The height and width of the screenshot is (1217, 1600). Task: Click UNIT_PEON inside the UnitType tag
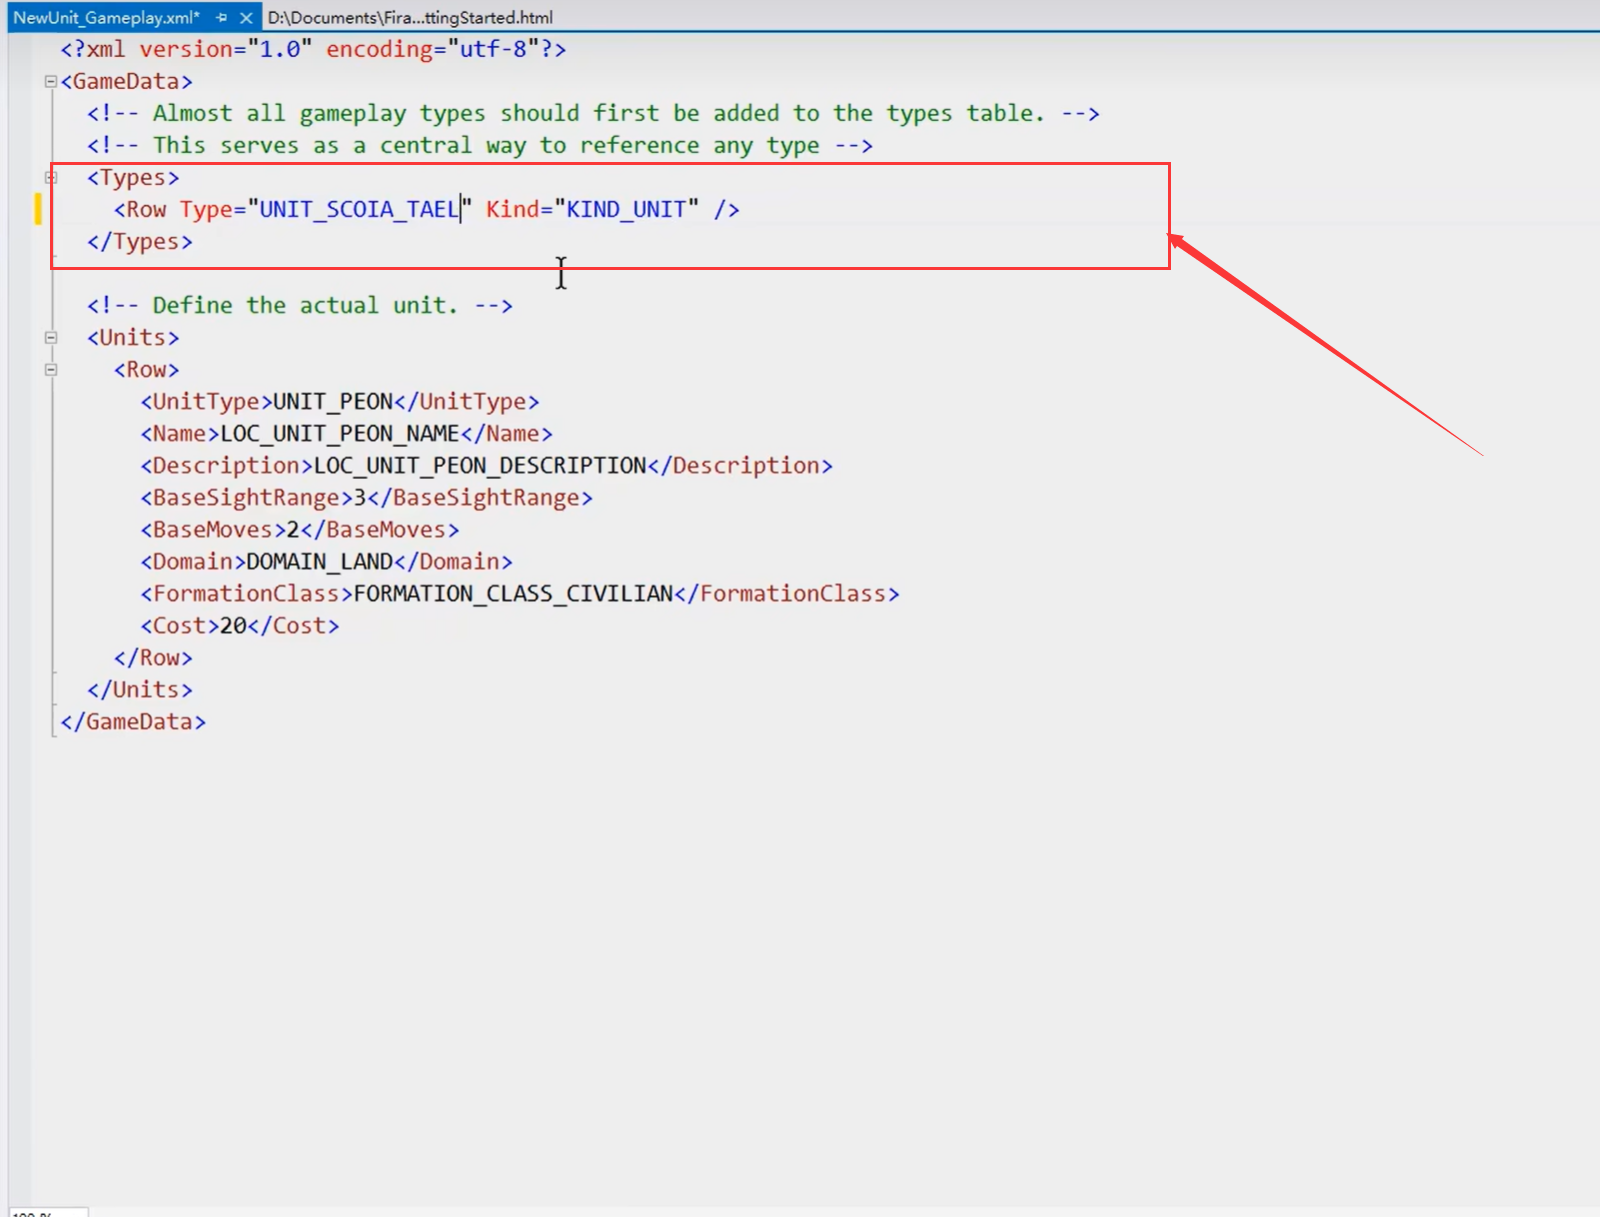pos(333,402)
